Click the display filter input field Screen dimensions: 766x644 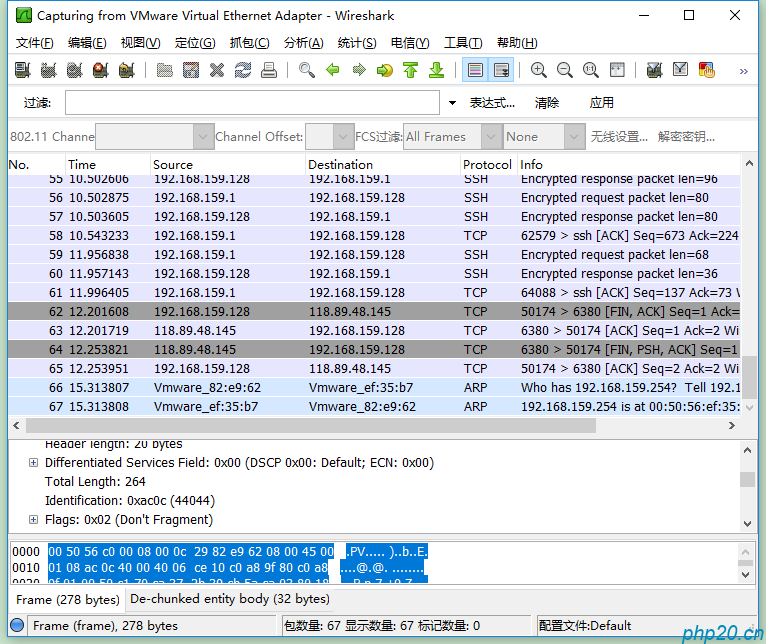click(252, 103)
